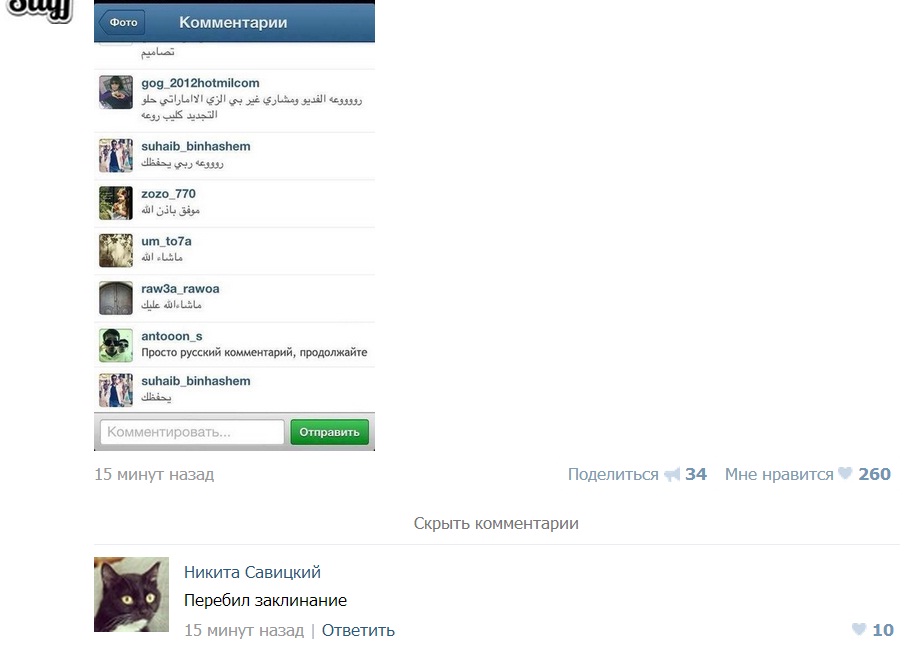Open gog_2012hotmilcom's avatar
911x649 pixels.
tap(116, 92)
